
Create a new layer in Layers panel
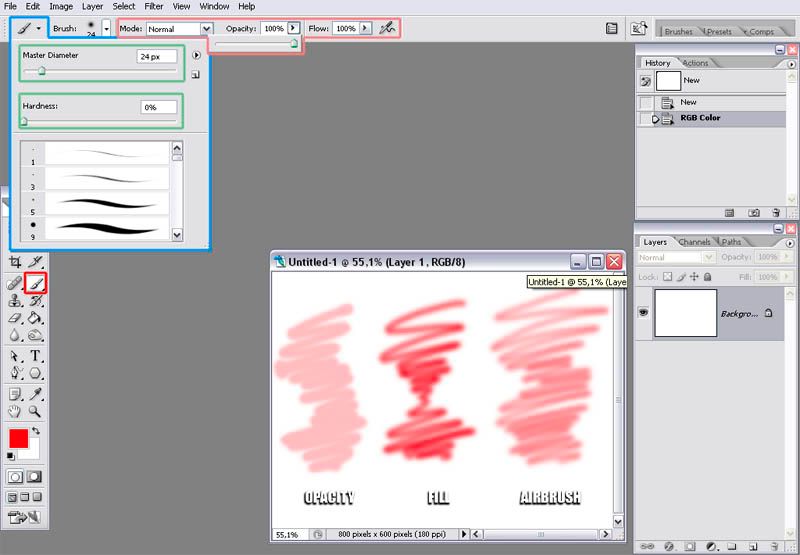(x=754, y=547)
